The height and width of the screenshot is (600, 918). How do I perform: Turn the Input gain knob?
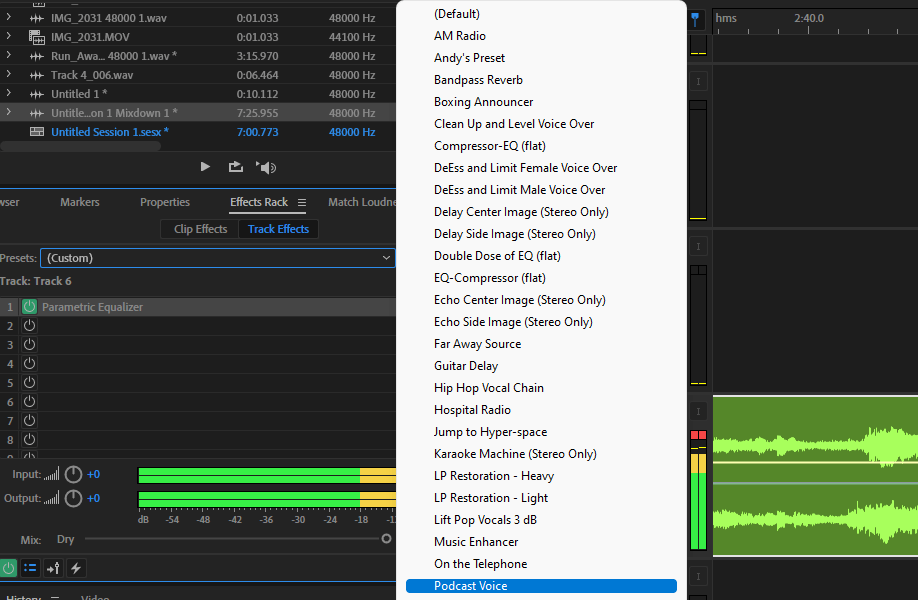pos(73,475)
